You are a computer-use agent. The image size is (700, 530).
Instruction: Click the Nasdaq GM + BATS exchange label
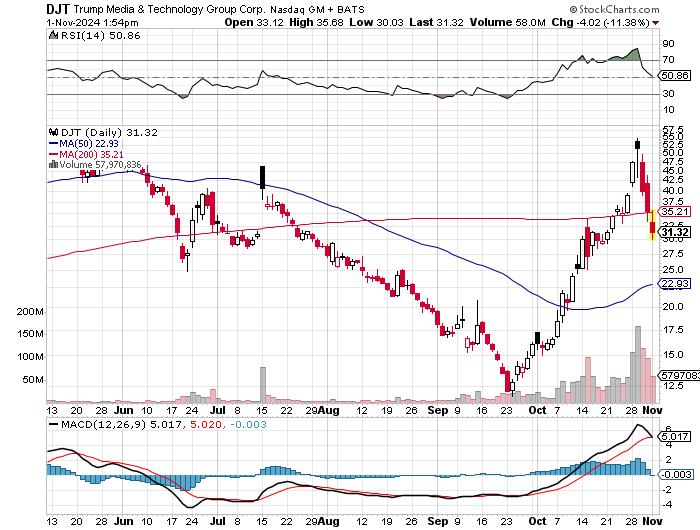click(x=317, y=9)
